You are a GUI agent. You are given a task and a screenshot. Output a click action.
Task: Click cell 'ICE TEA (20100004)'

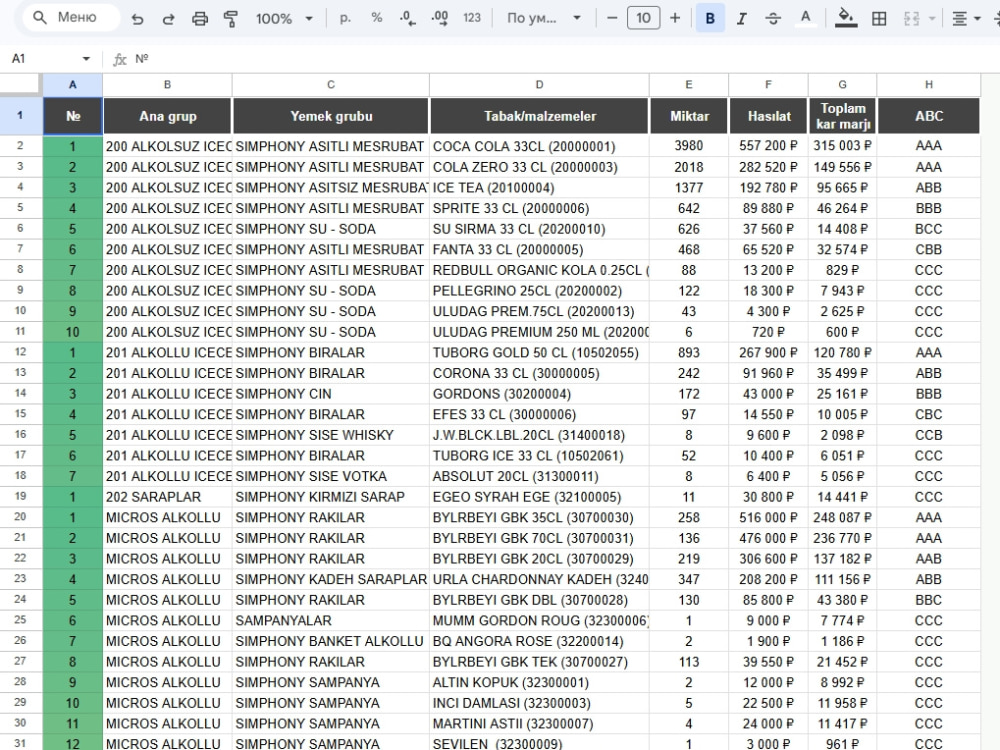539,188
